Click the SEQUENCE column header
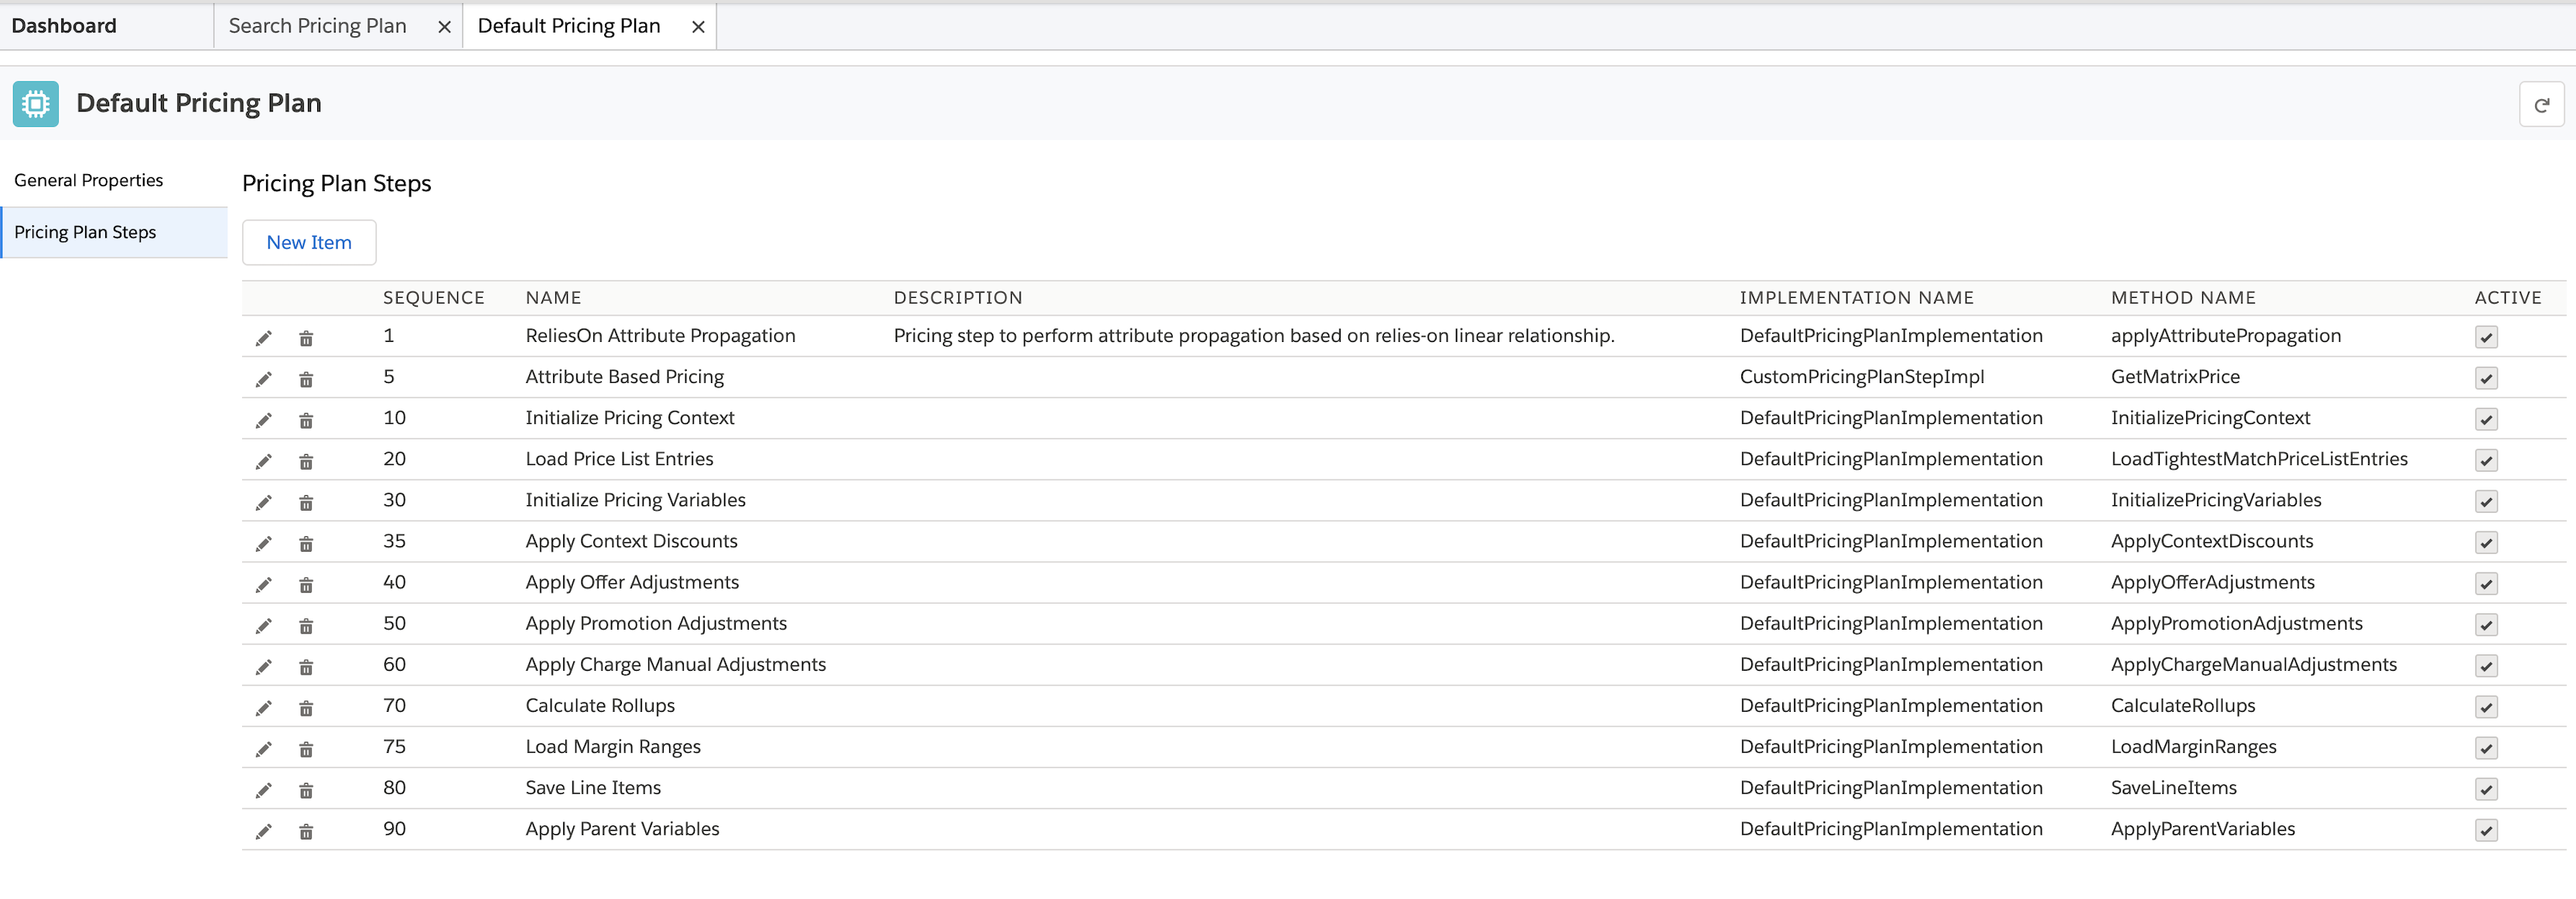Viewport: 2576px width, 899px height. pyautogui.click(x=434, y=298)
